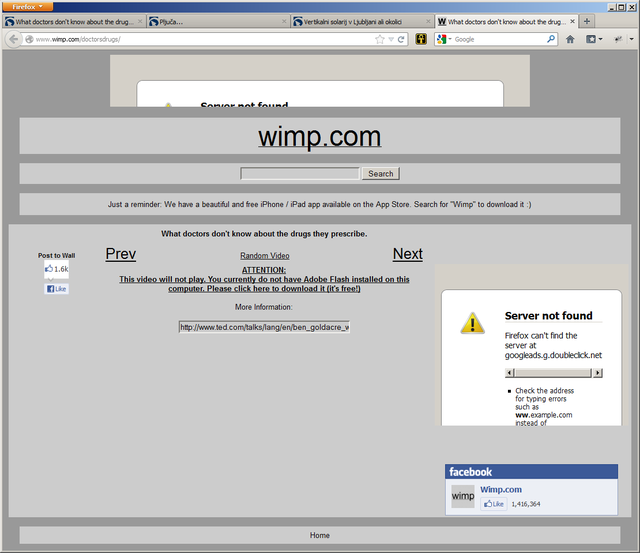Click the yellow add-on icon in toolbar
This screenshot has width=640, height=553.
click(x=421, y=39)
